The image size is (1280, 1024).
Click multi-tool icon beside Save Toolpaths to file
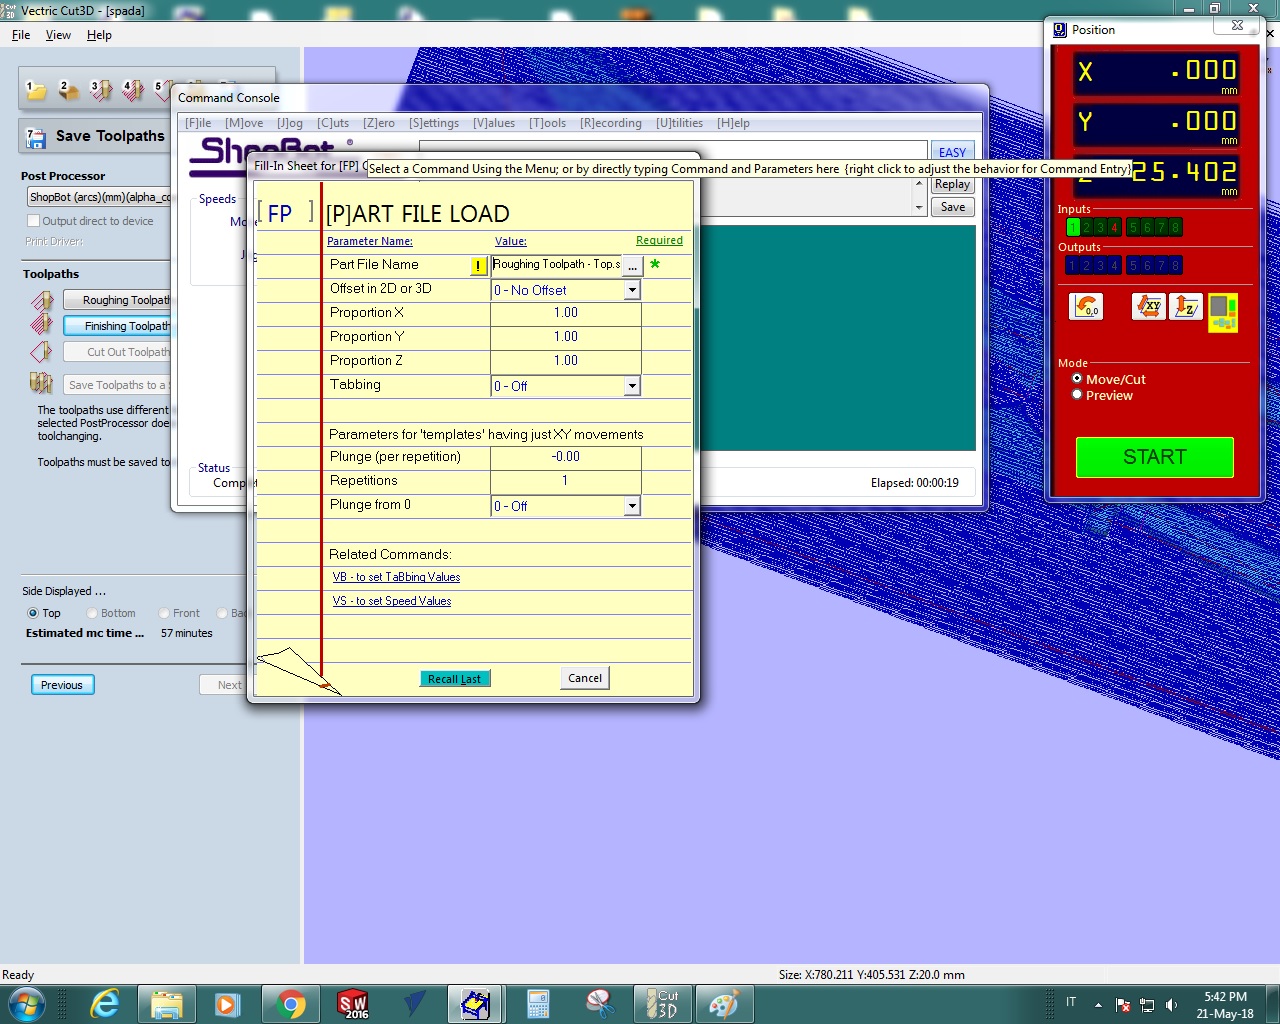point(42,383)
